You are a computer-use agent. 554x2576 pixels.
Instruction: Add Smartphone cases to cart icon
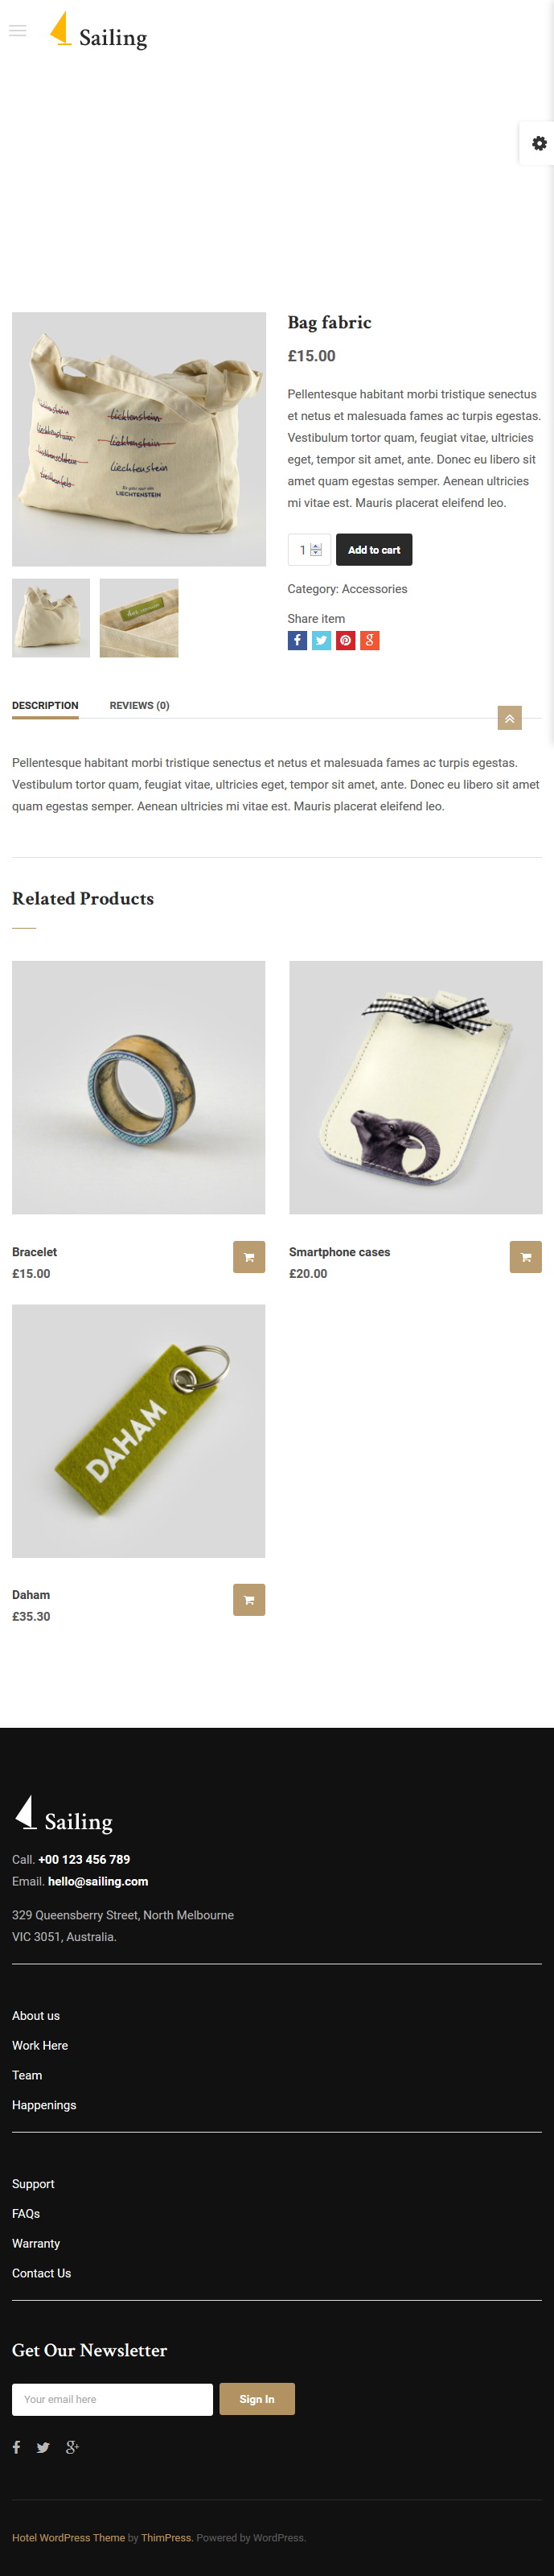[526, 1257]
